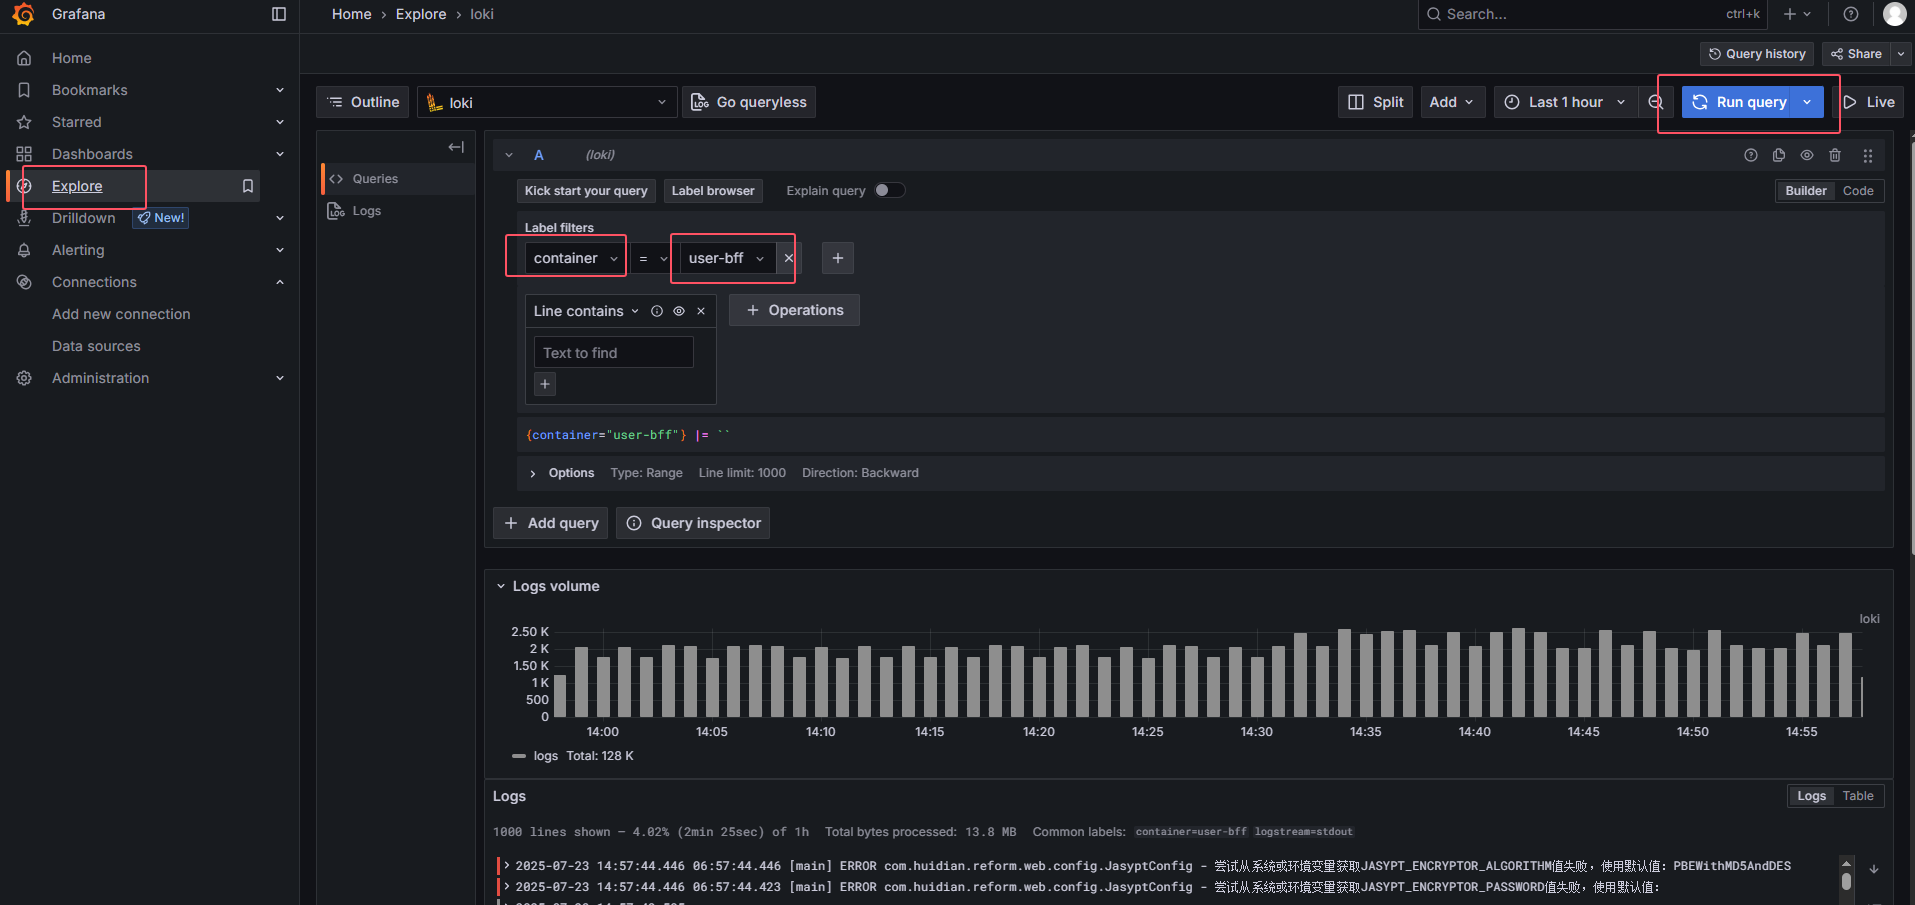This screenshot has height=905, width=1915.
Task: Click the Grafana logo icon
Action: point(24,14)
